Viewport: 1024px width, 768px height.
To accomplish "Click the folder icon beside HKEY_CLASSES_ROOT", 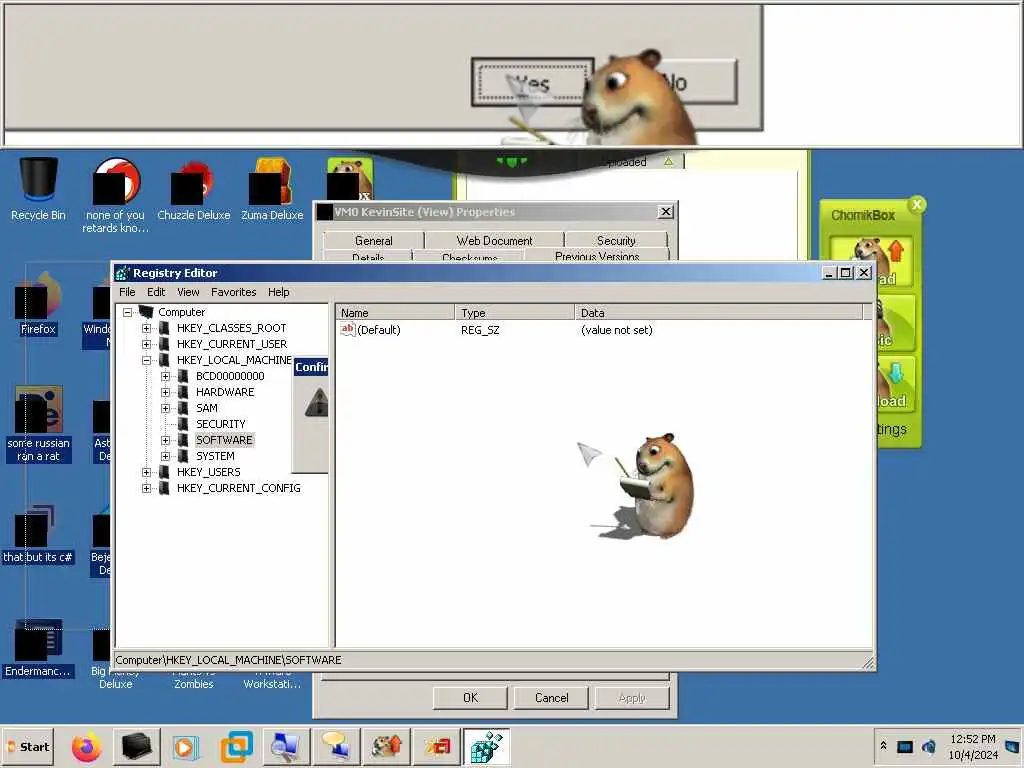I will tap(165, 328).
